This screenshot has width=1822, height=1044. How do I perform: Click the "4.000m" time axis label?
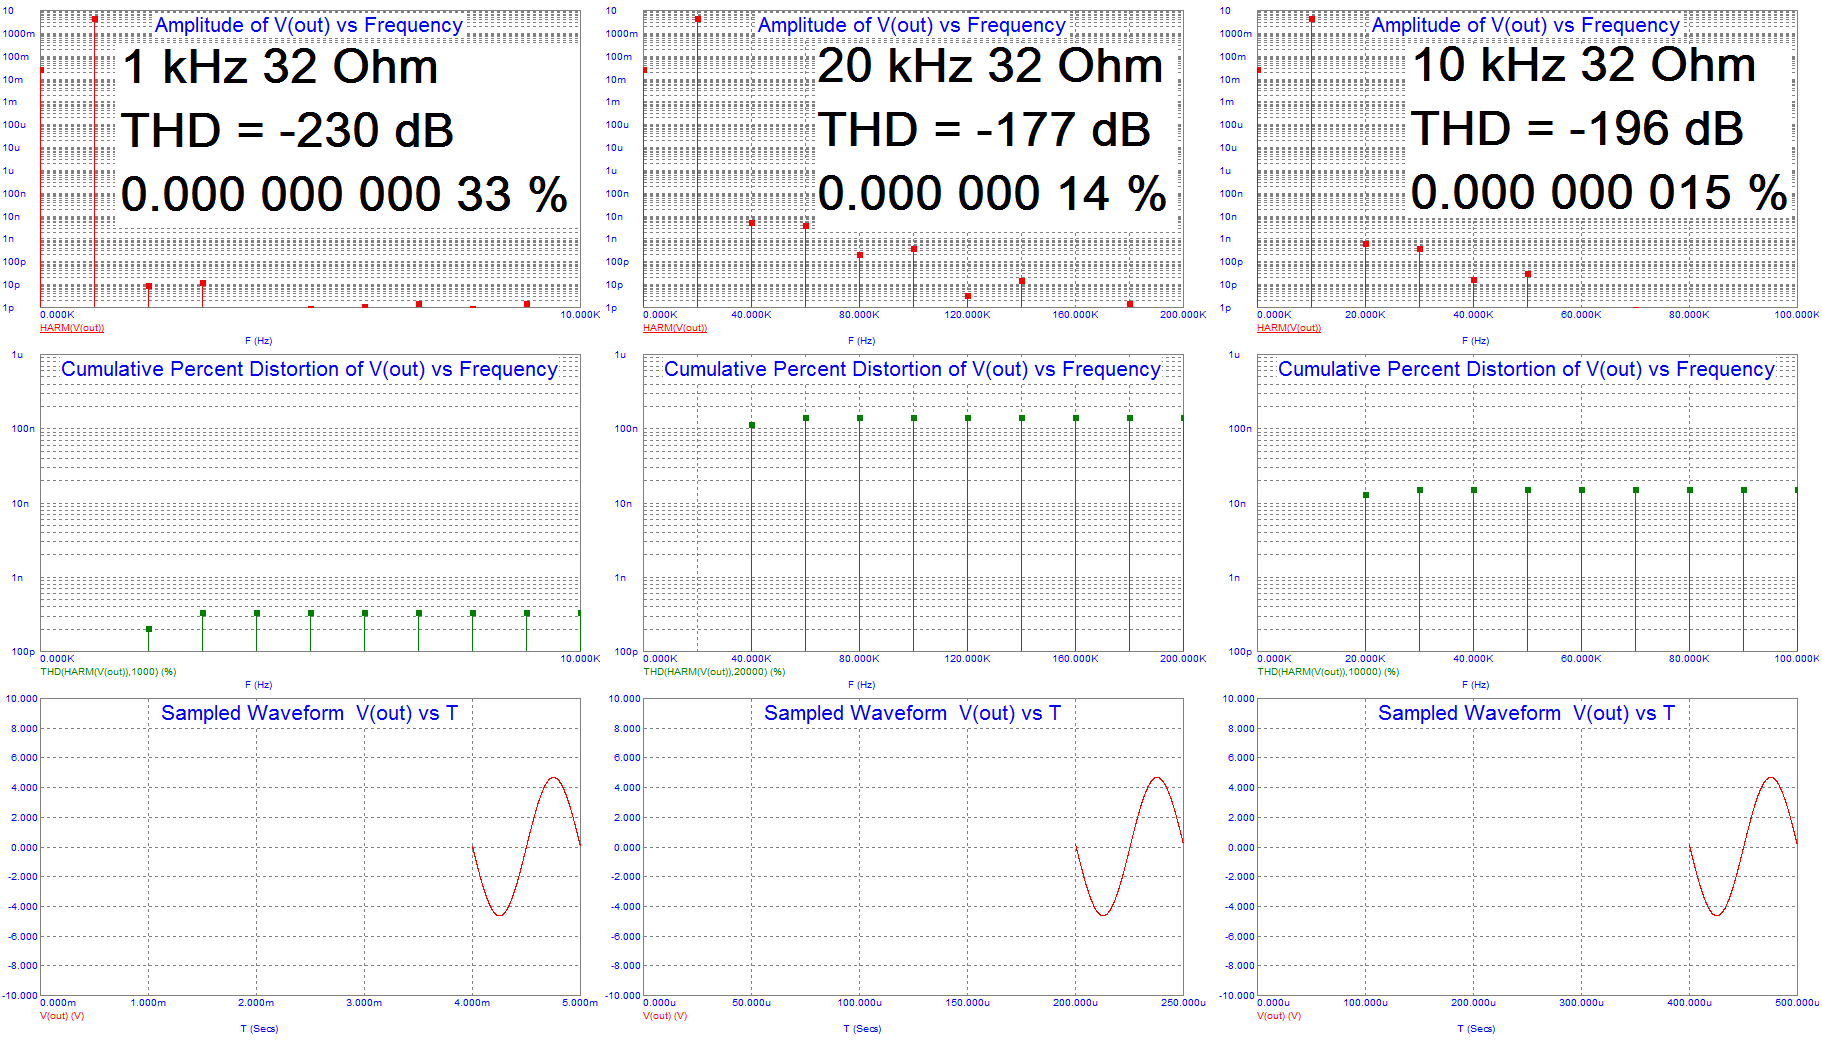coord(472,1003)
